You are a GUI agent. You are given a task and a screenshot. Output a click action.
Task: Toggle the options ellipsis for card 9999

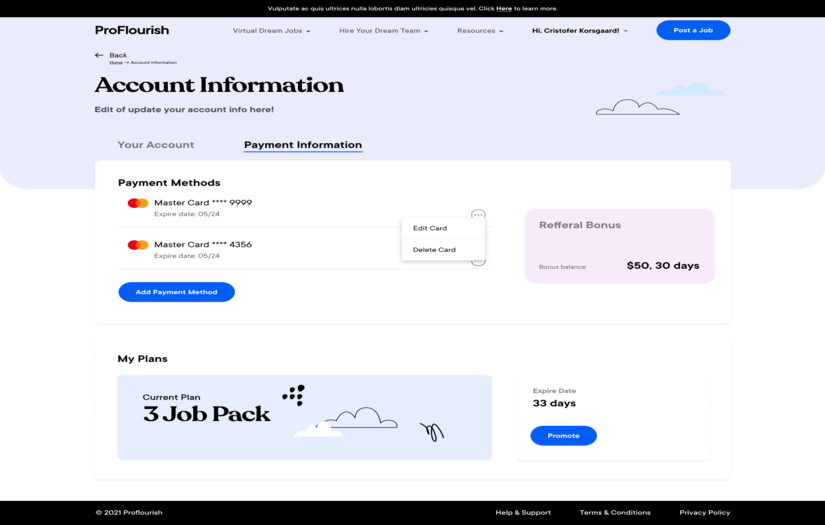tap(478, 214)
